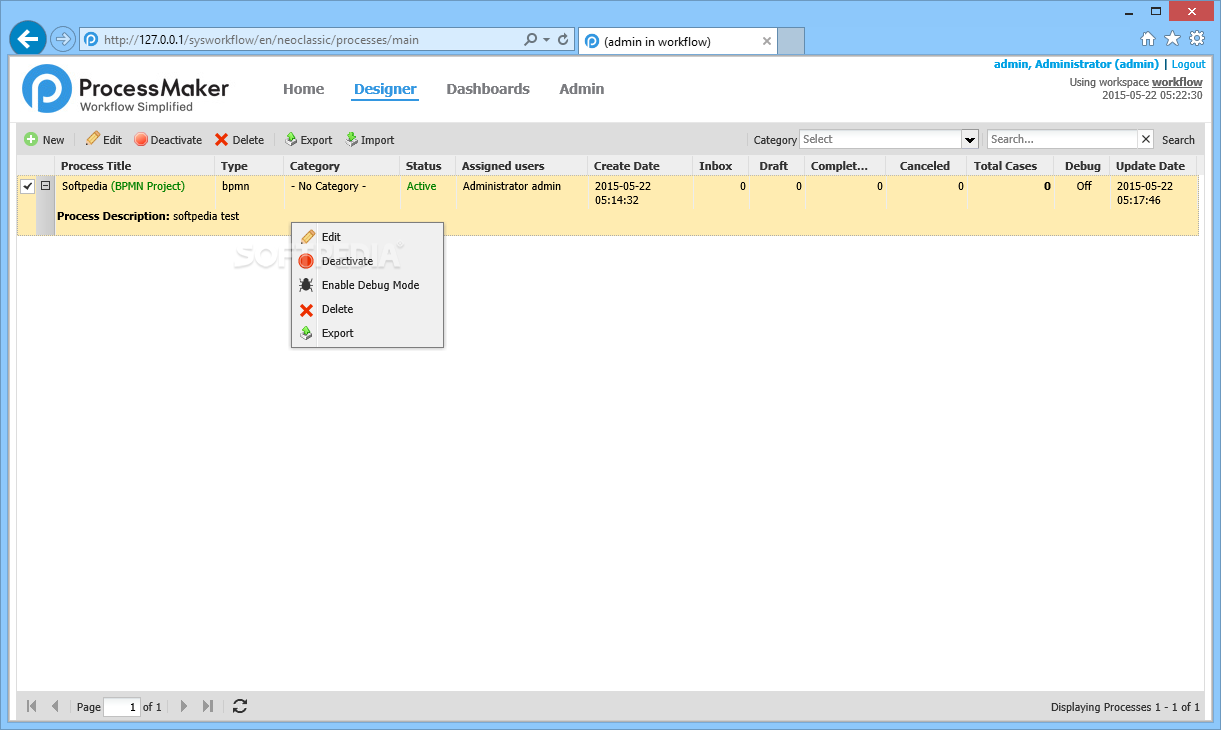Click the admin, Administrator (admin) link
The height and width of the screenshot is (730, 1221).
[x=1076, y=64]
